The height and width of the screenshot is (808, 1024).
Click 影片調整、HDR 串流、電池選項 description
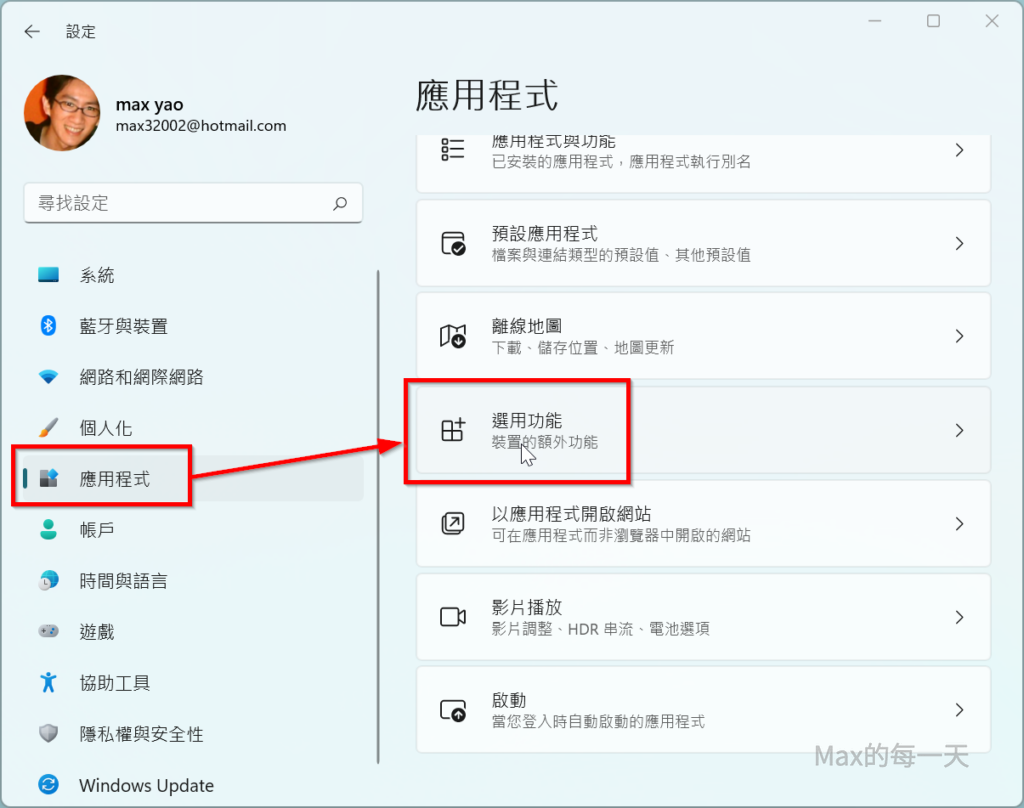tap(600, 629)
